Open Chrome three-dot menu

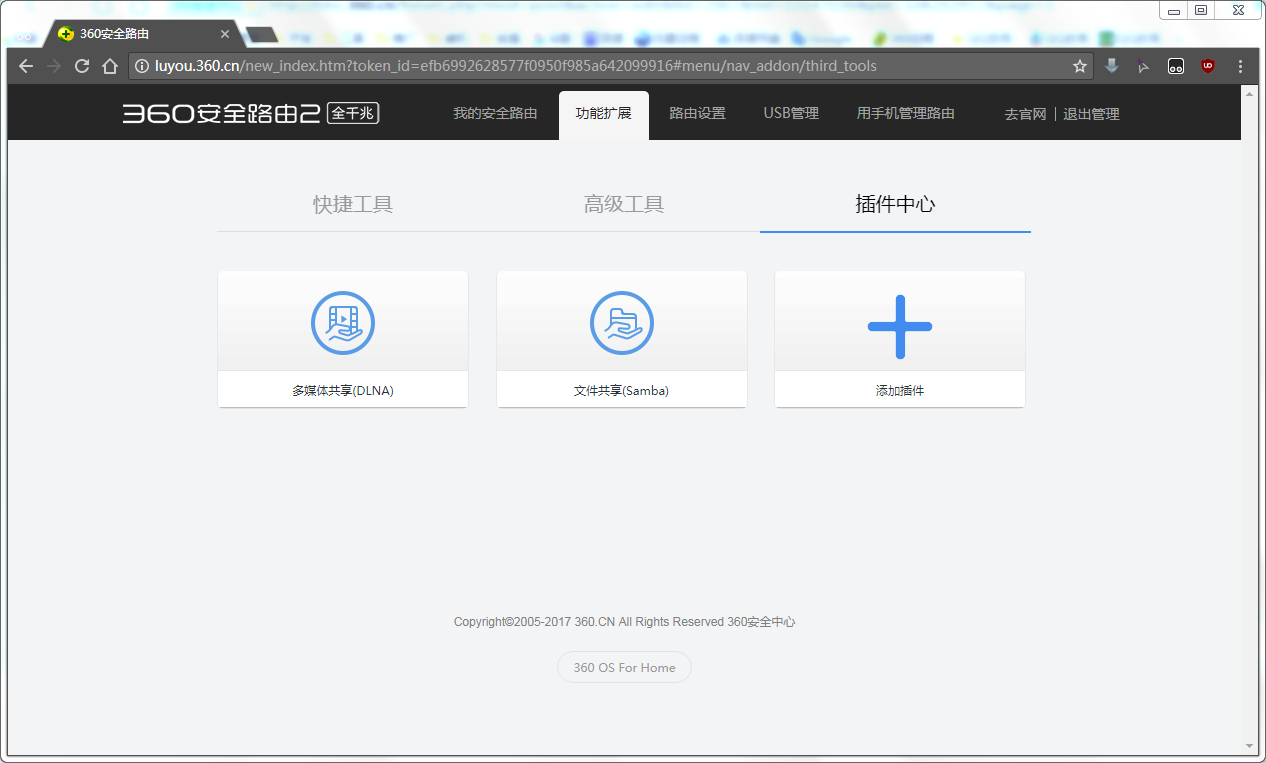[1241, 66]
